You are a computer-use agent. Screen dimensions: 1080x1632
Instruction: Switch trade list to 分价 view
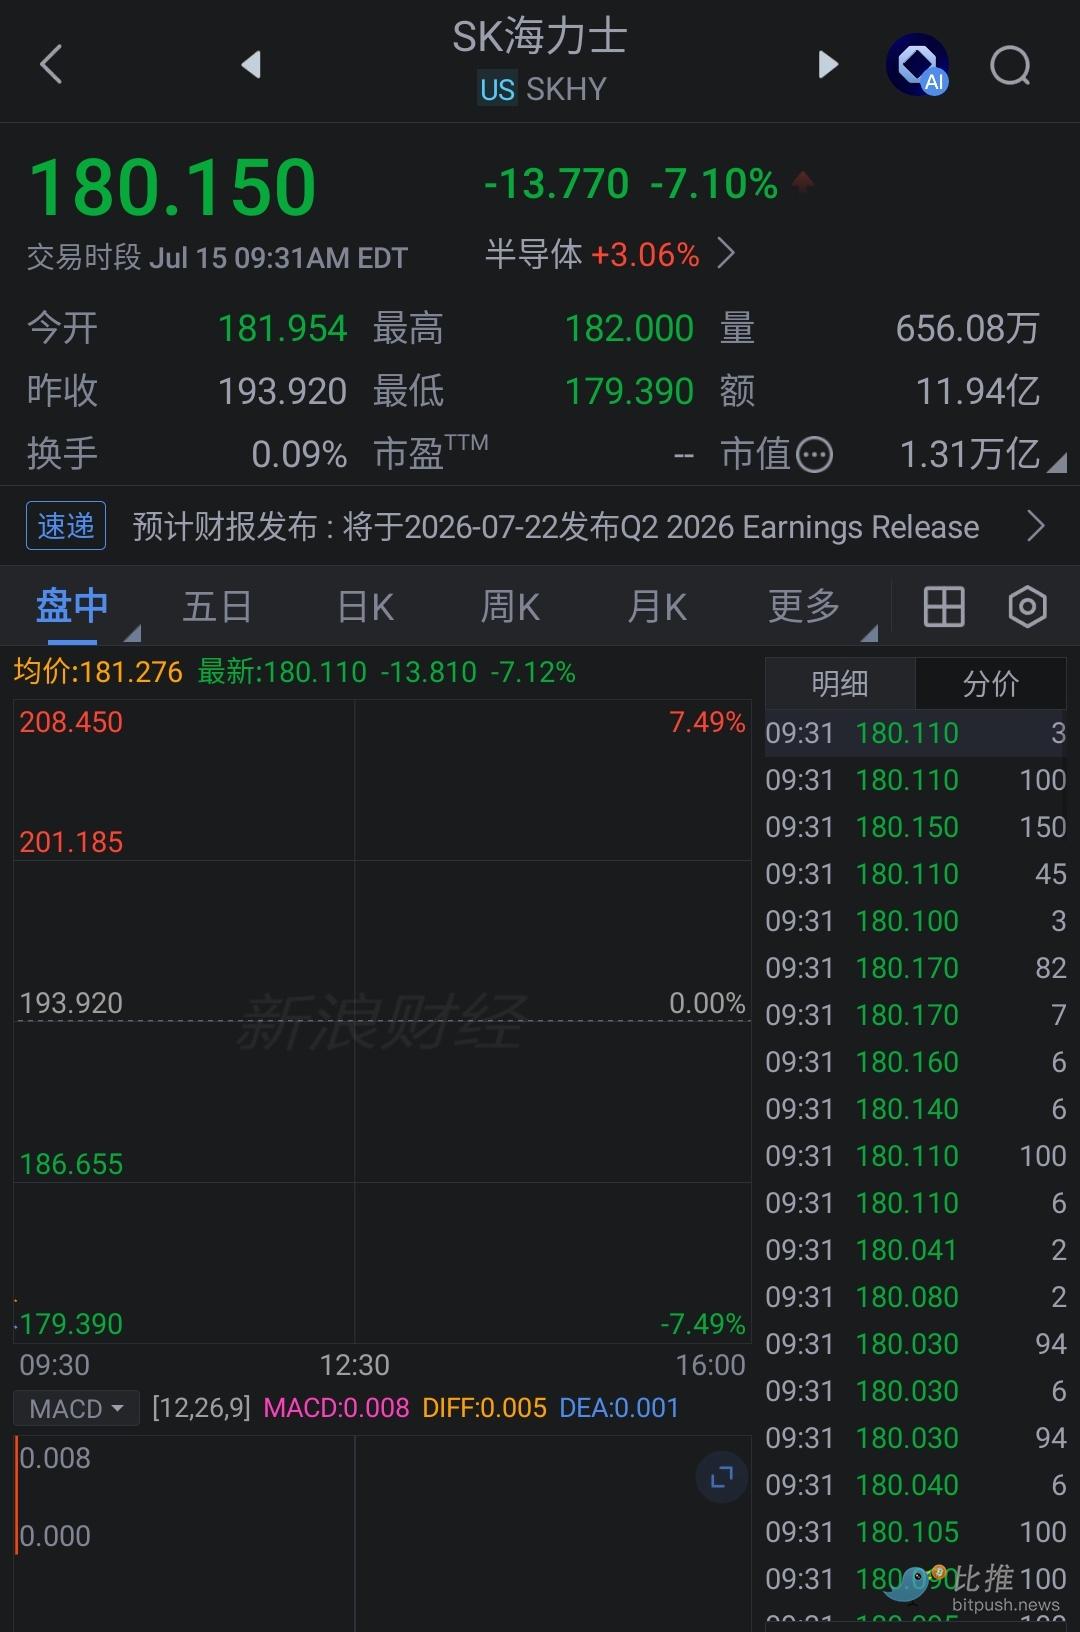(x=990, y=684)
